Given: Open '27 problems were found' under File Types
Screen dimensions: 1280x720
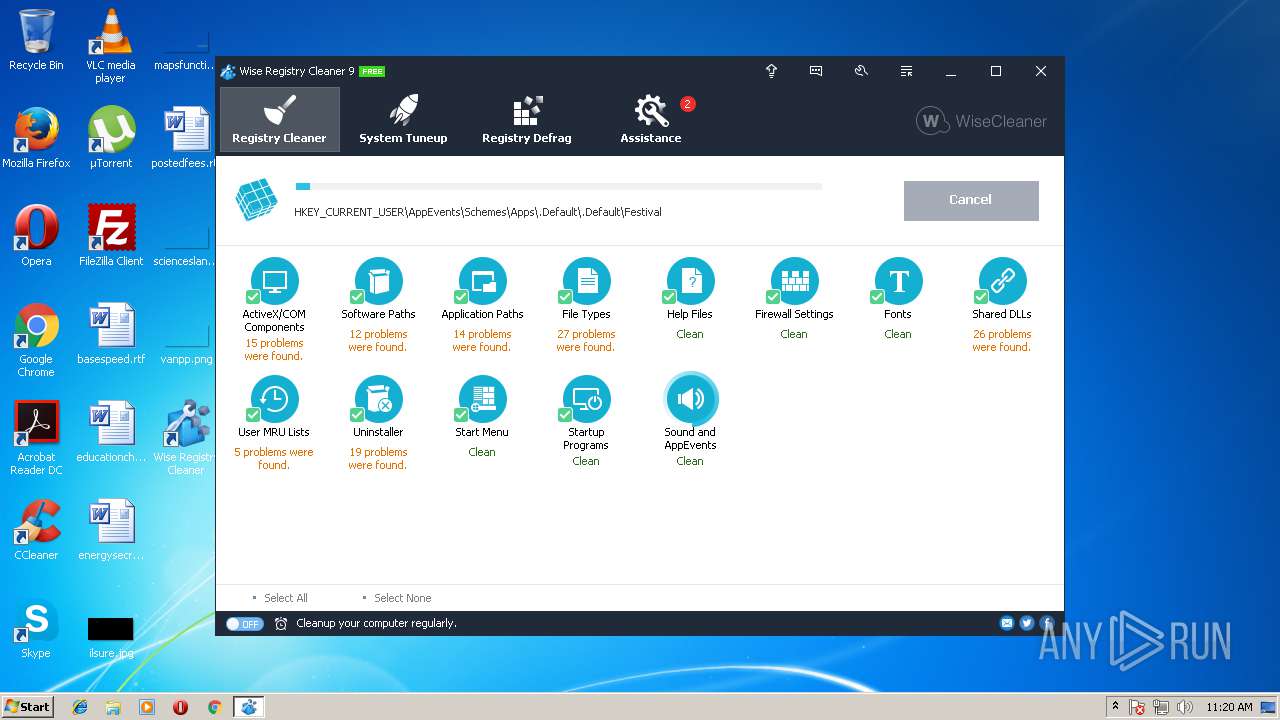Looking at the screenshot, I should point(586,341).
